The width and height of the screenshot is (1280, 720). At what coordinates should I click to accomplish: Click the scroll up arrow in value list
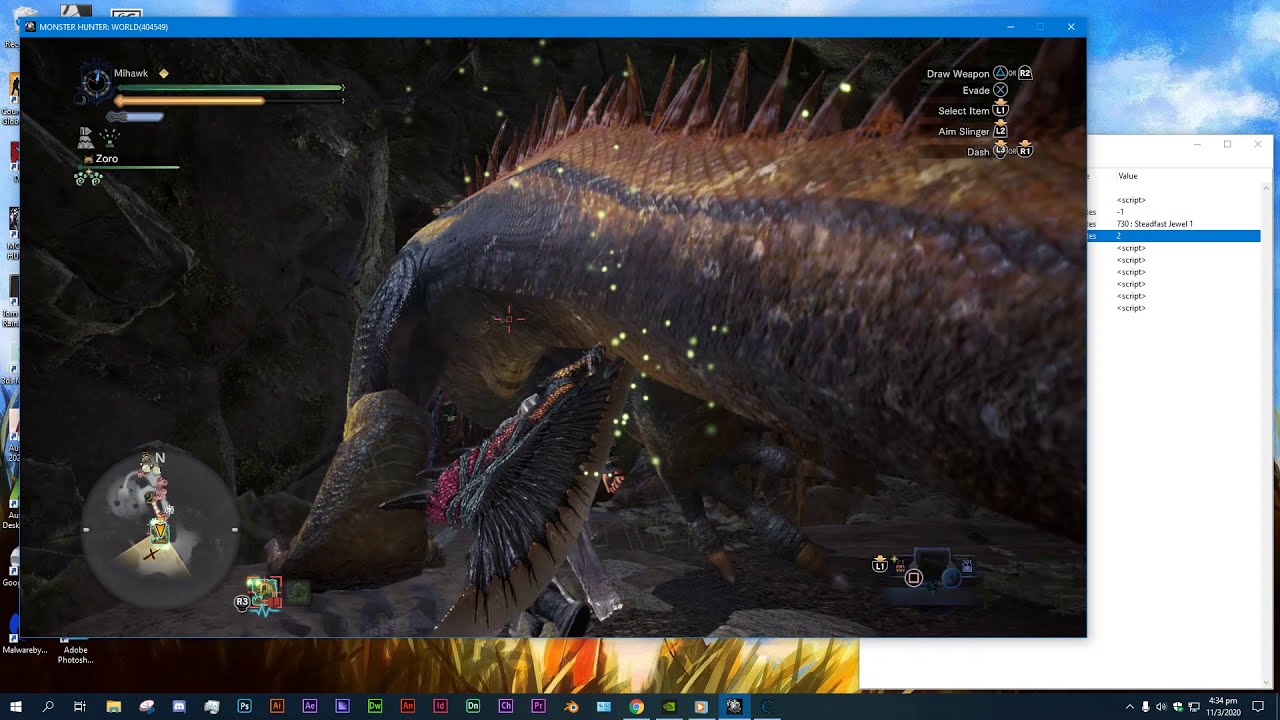[x=1266, y=189]
